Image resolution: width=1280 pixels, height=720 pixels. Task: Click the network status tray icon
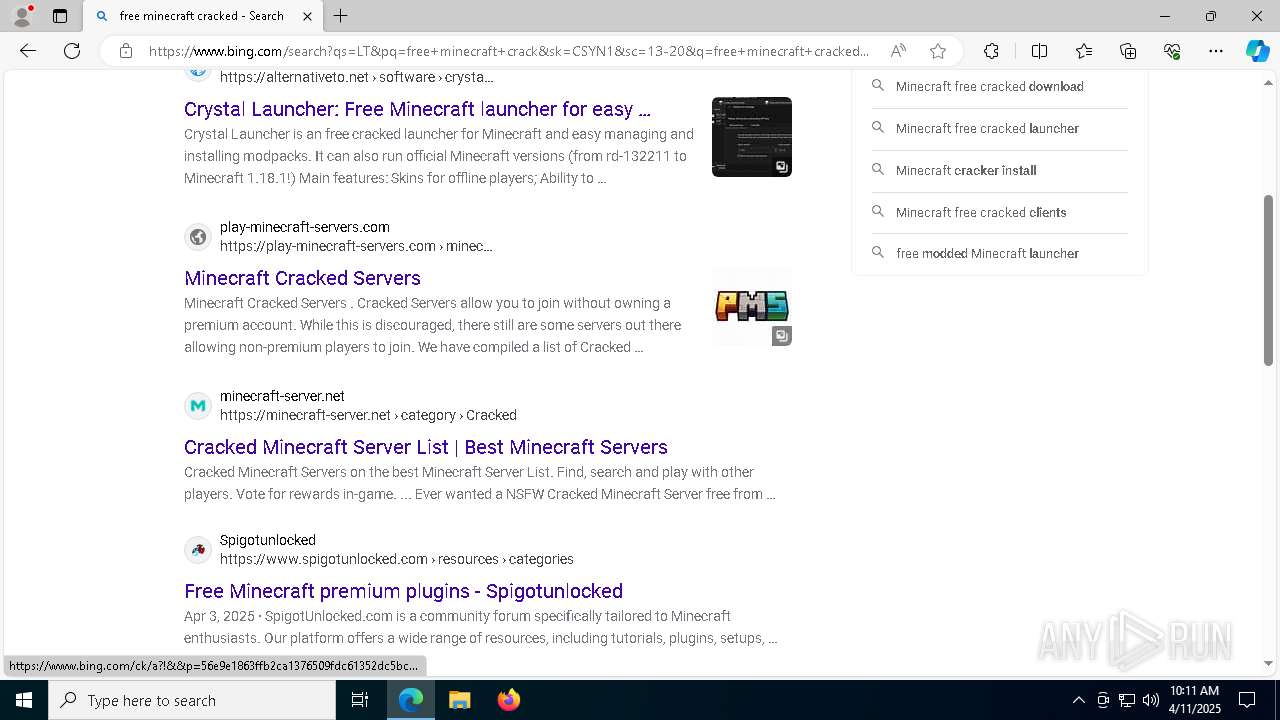tap(1127, 700)
